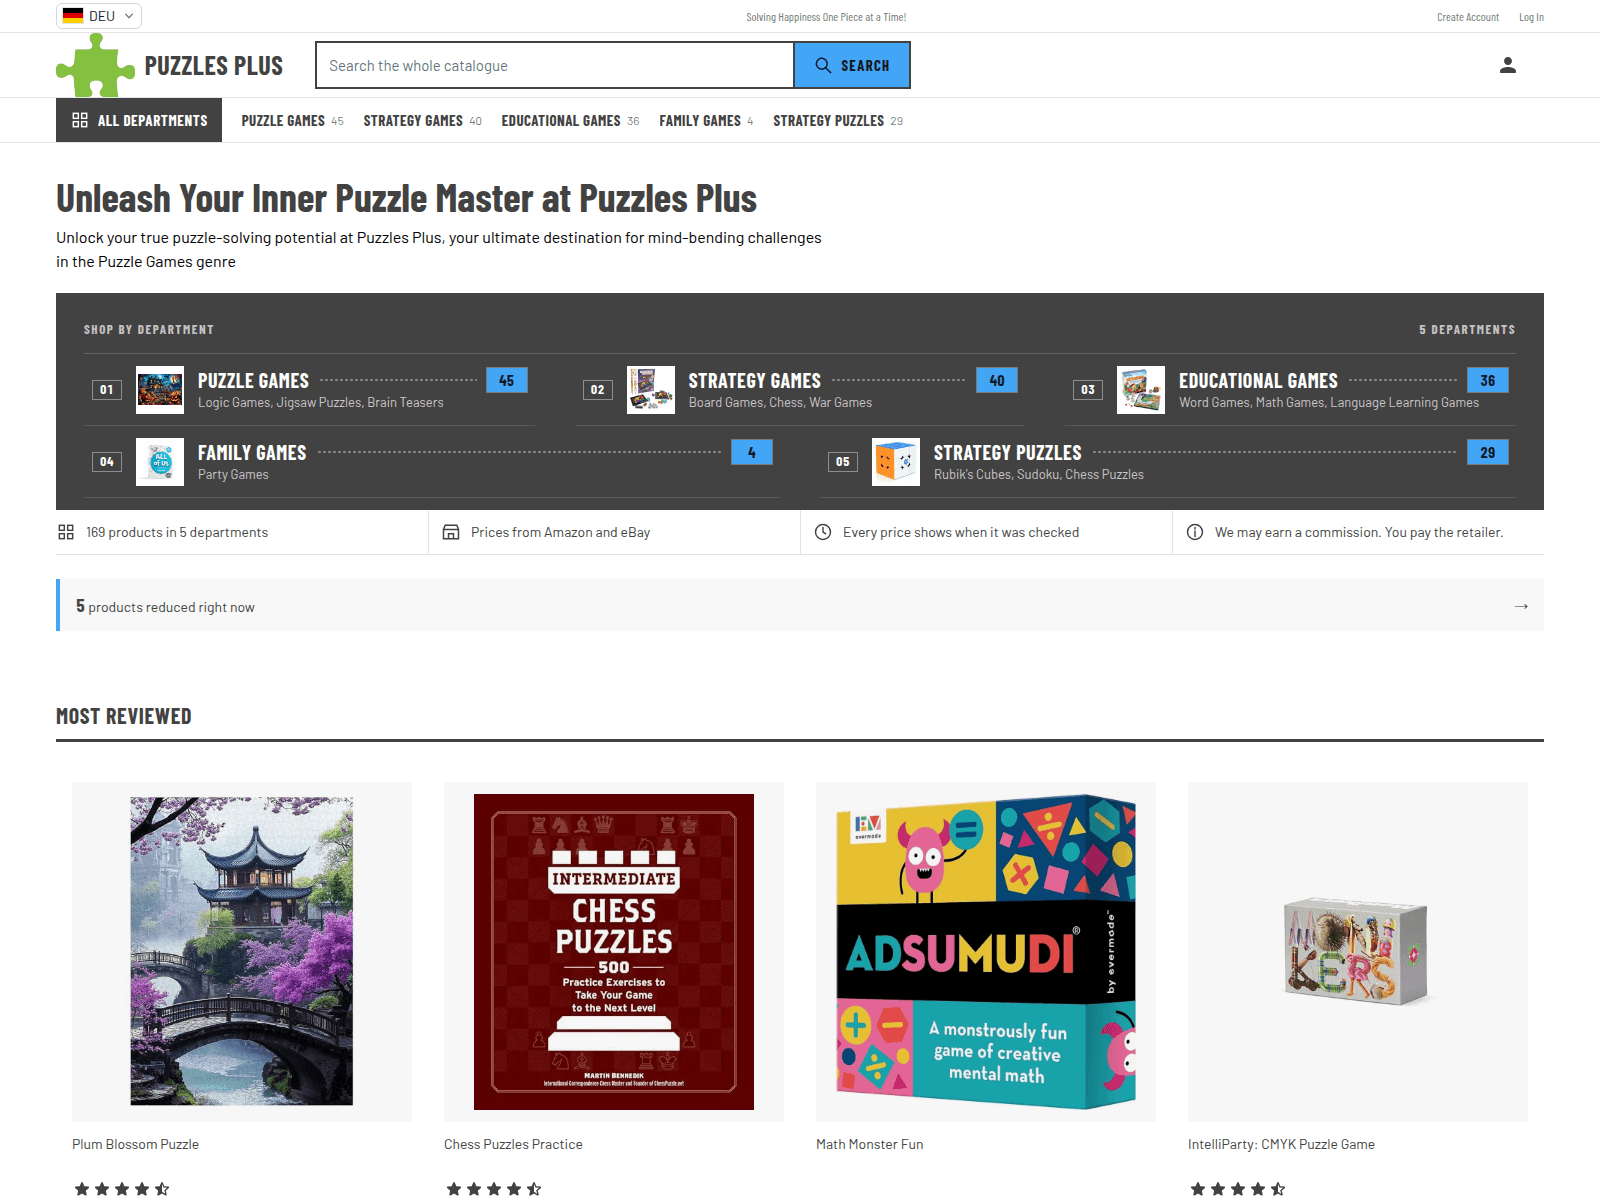The height and width of the screenshot is (1200, 1600).
Task: Open the All Departments menu
Action: tap(139, 120)
